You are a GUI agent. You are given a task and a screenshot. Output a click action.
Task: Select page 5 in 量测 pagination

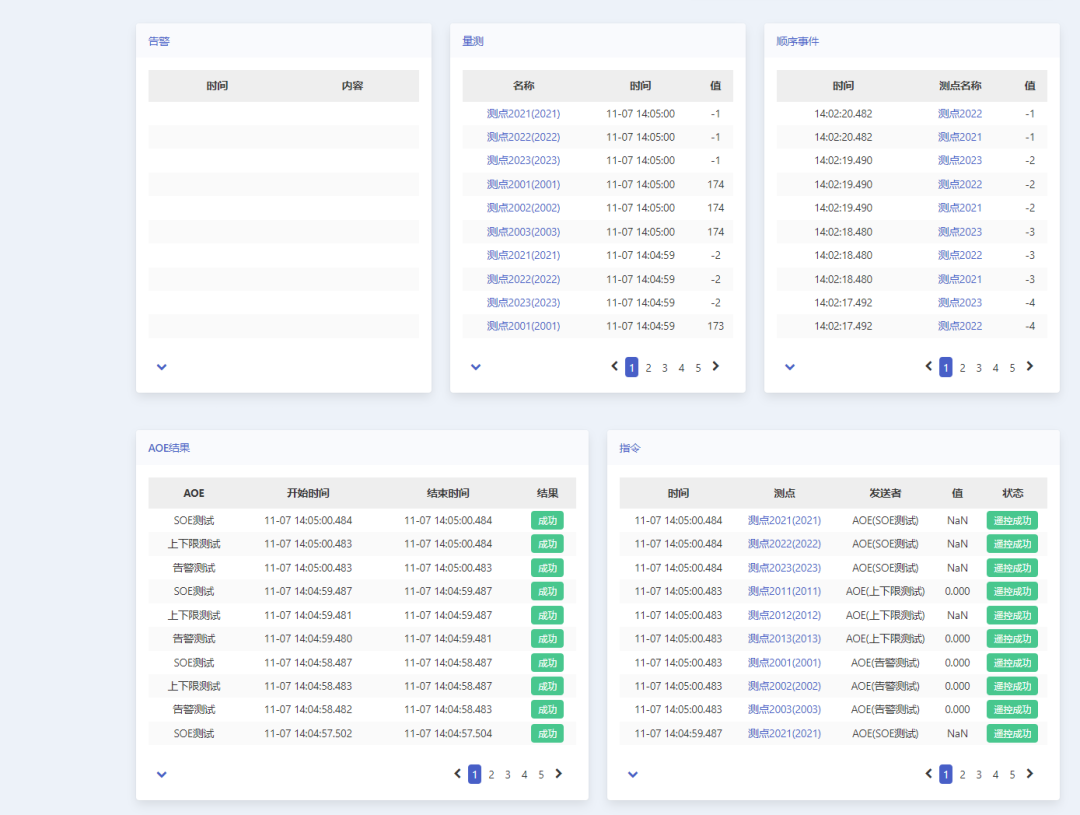[x=698, y=368]
